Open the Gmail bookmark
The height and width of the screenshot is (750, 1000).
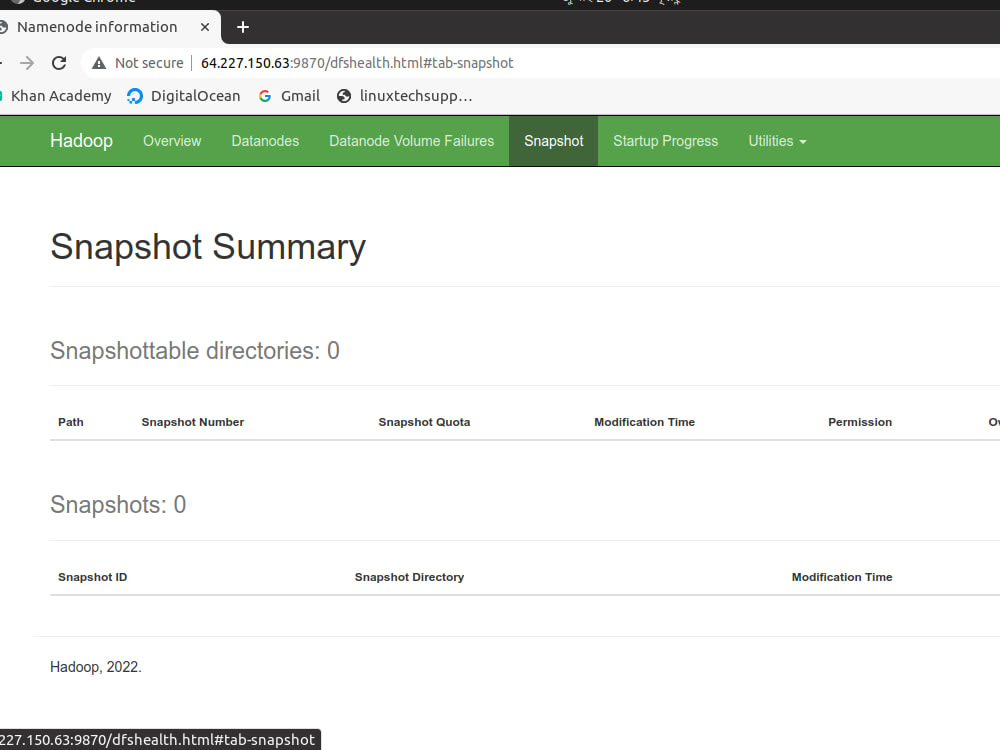pyautogui.click(x=289, y=96)
